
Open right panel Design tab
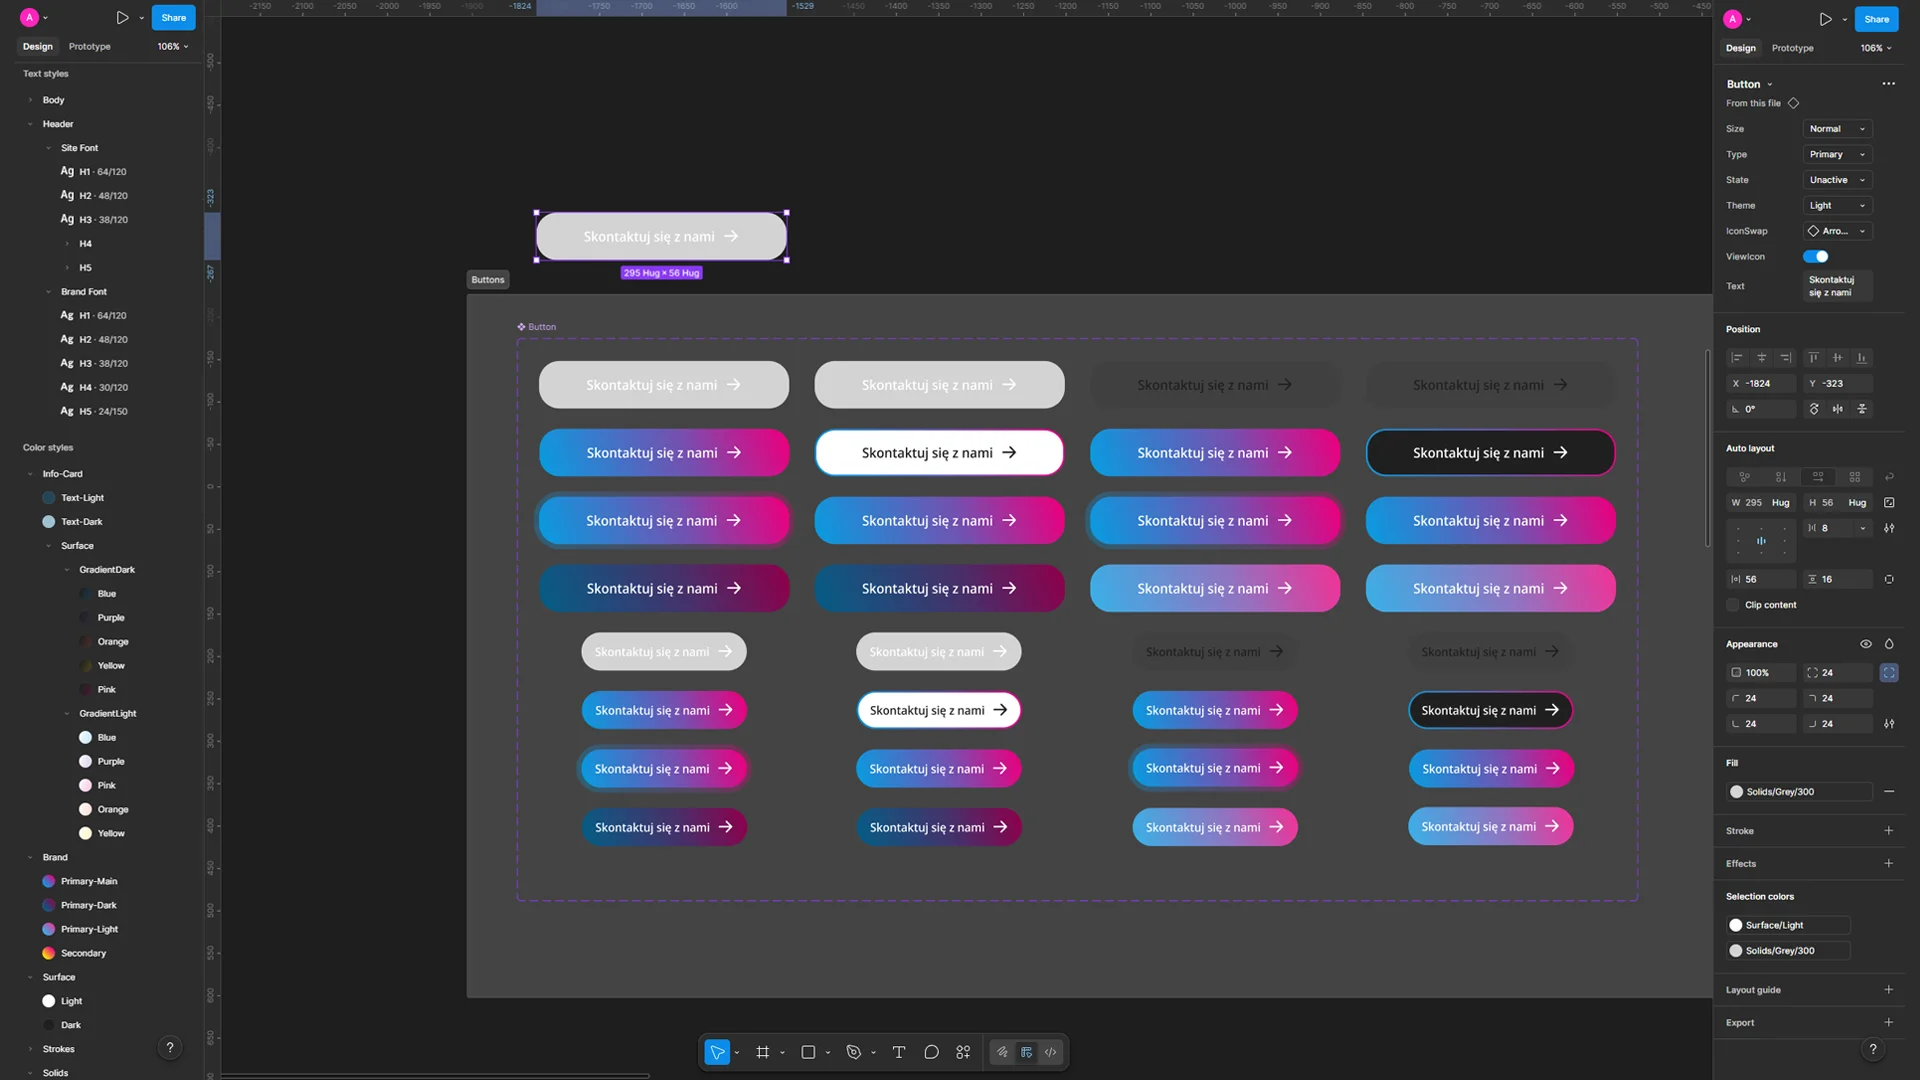pos(1740,48)
